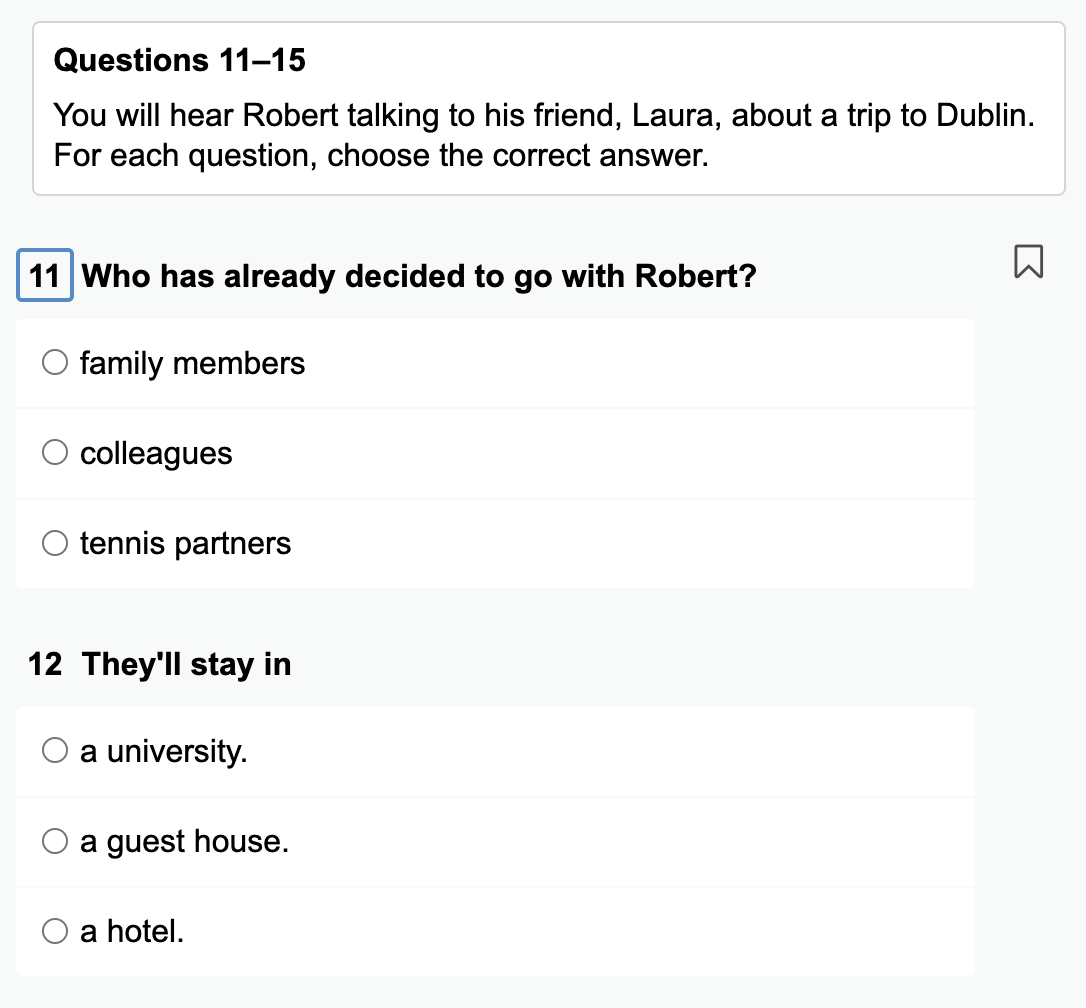The height and width of the screenshot is (1008, 1086).
Task: Click the highlighted question number 11 box
Action: (x=45, y=275)
